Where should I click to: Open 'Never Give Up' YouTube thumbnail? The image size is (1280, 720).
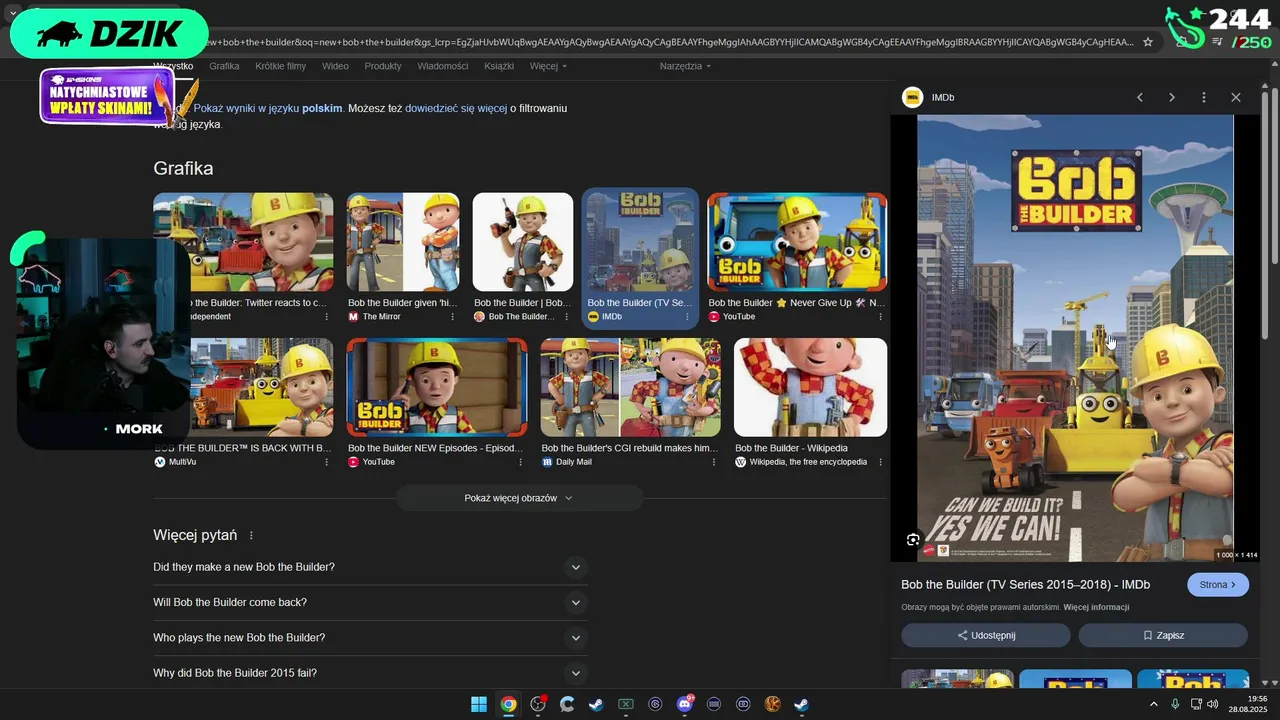[797, 242]
